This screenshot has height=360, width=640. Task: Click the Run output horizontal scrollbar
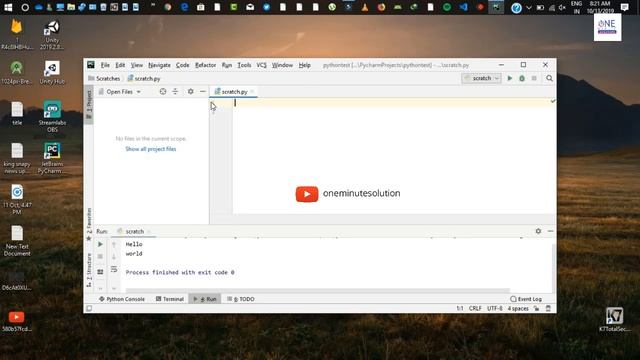317,291
